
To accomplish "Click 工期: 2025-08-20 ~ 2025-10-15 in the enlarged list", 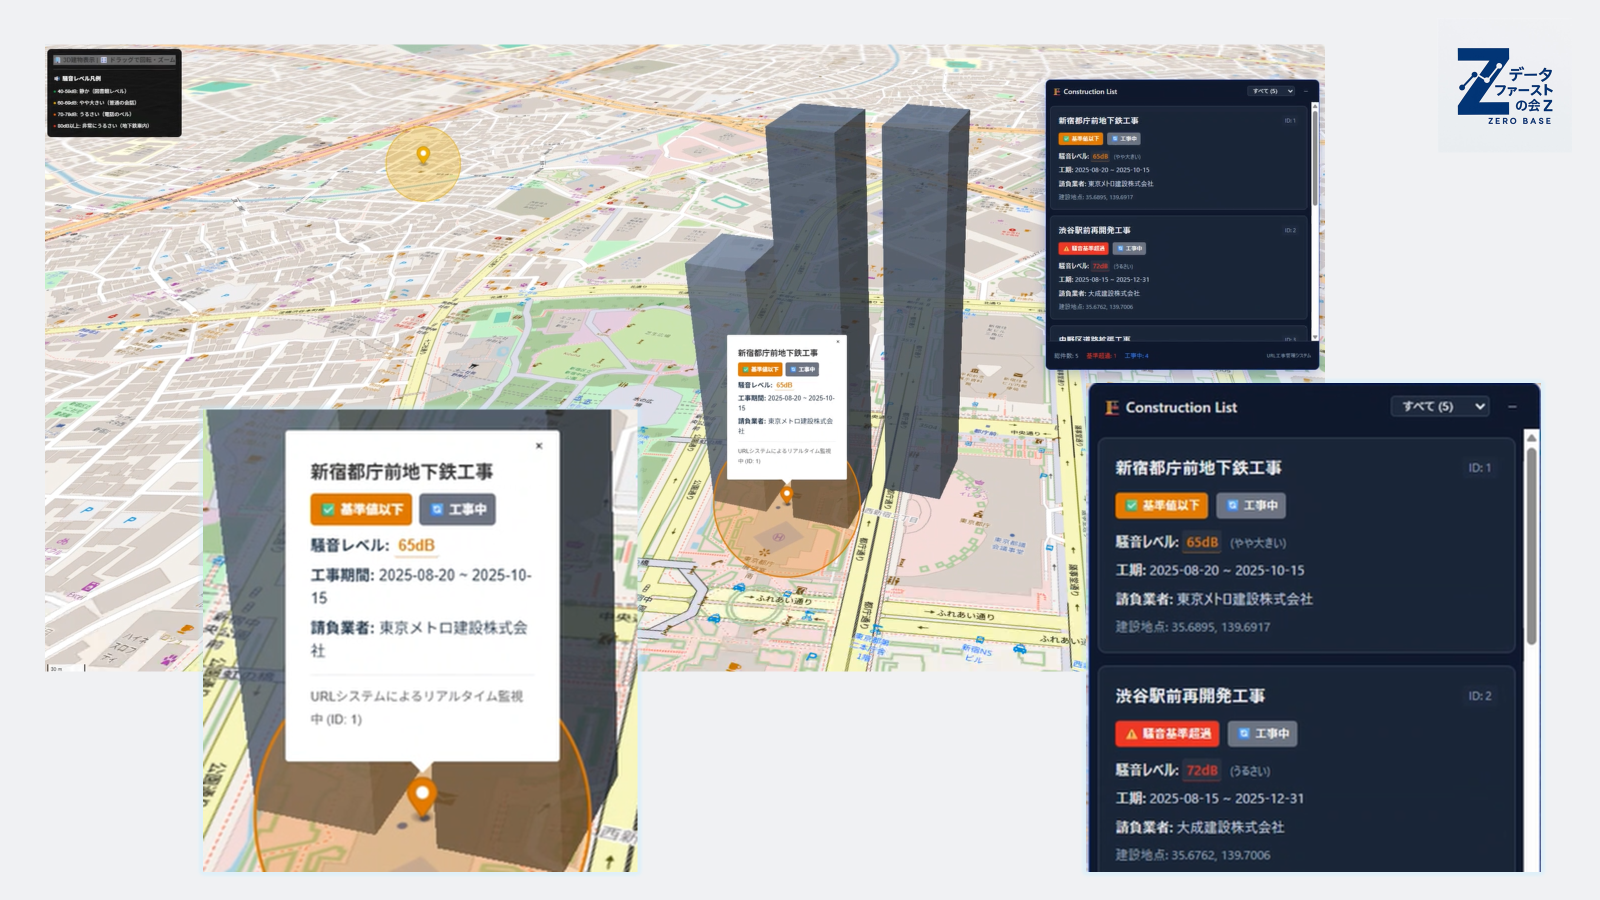I will 1210,570.
